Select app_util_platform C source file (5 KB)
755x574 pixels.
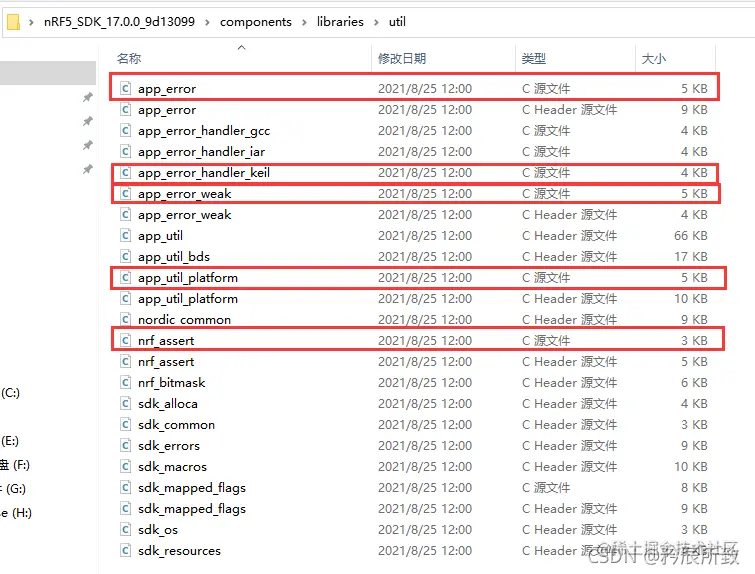[x=414, y=278]
